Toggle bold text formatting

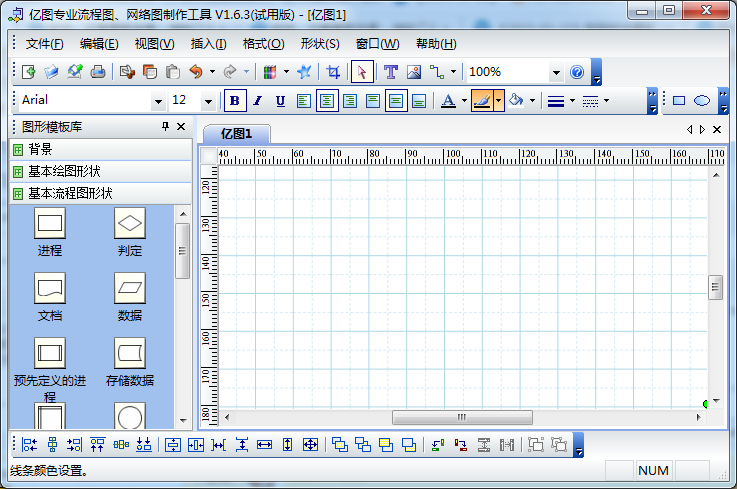[x=235, y=100]
